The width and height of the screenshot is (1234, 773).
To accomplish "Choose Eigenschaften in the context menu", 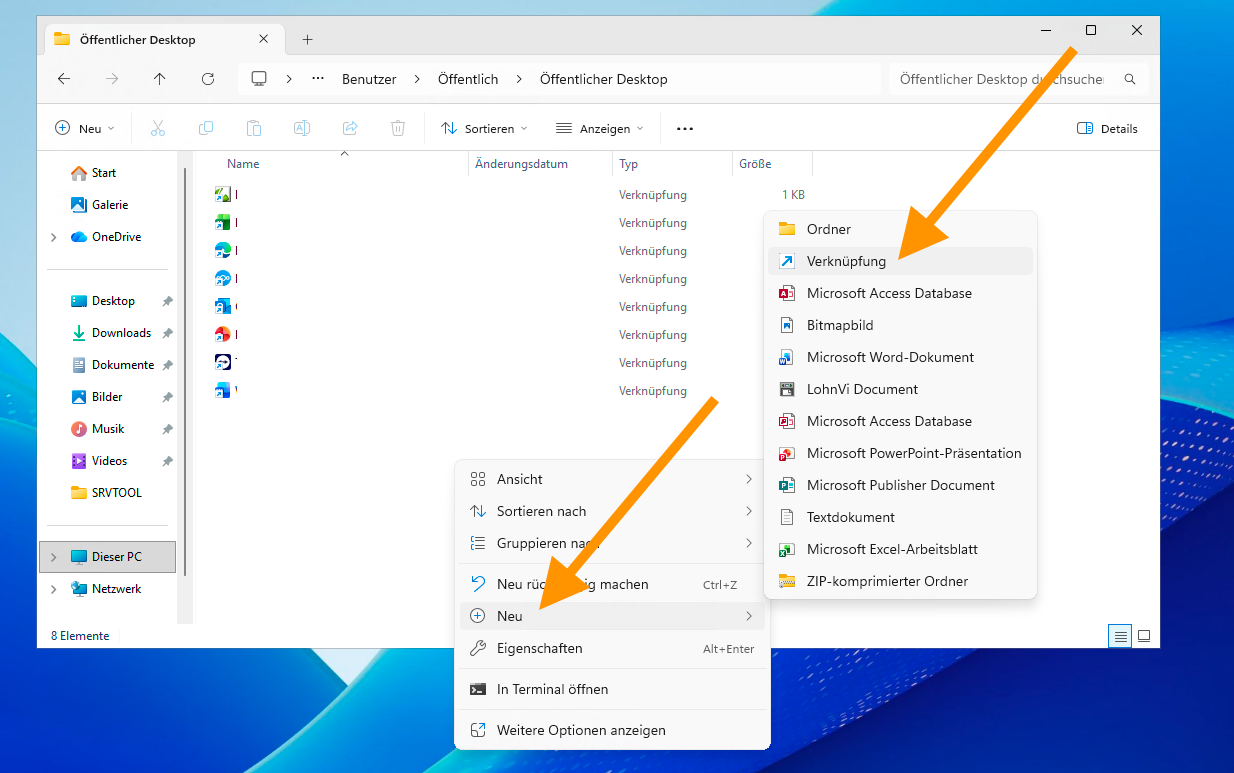I will pyautogui.click(x=539, y=648).
